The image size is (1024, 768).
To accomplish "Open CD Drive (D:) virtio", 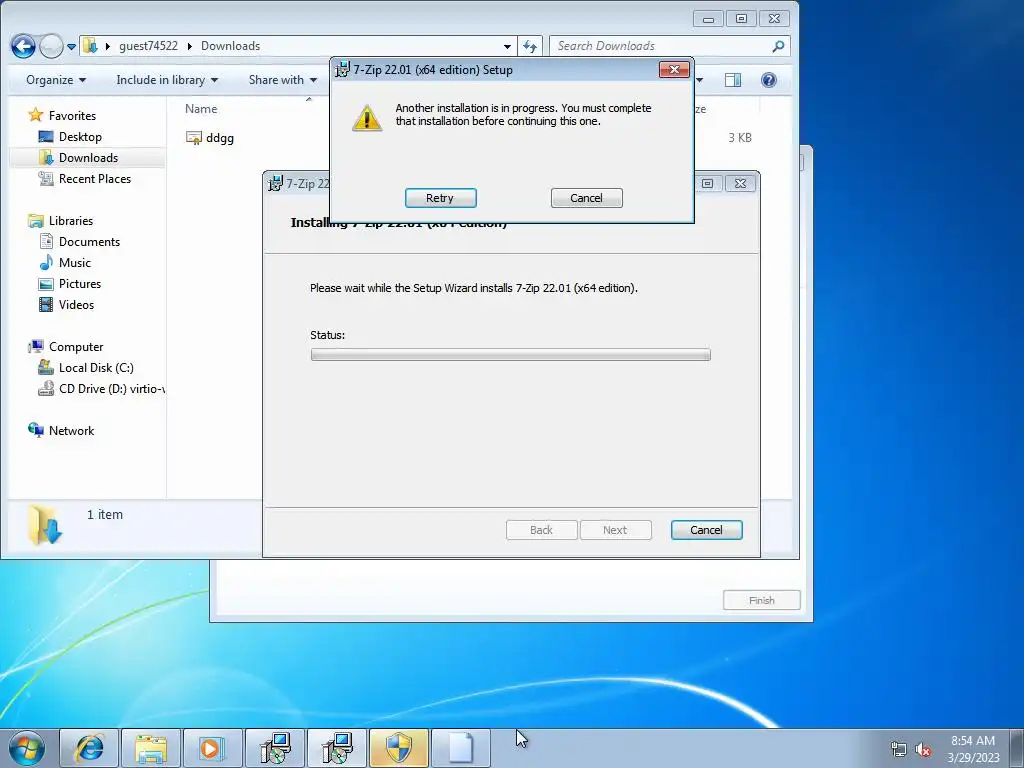I will pyautogui.click(x=111, y=389).
